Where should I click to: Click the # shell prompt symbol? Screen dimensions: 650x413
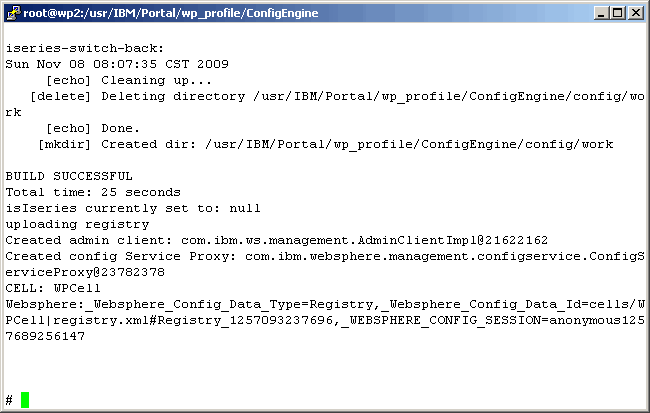9,400
